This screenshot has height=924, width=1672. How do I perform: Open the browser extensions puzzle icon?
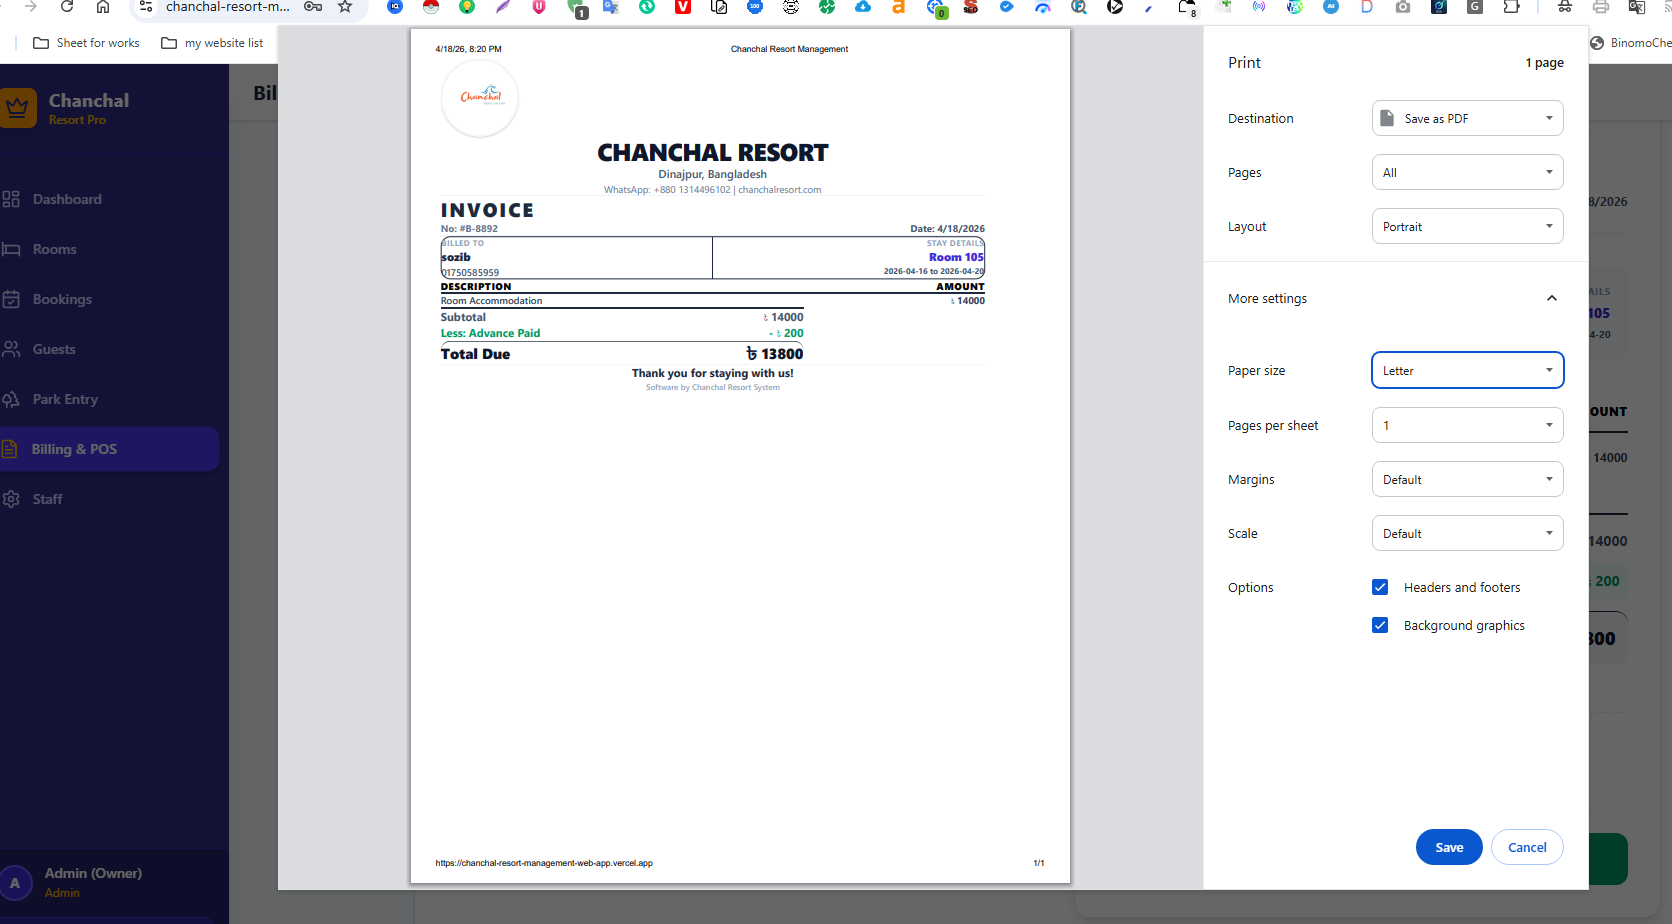click(x=1511, y=7)
